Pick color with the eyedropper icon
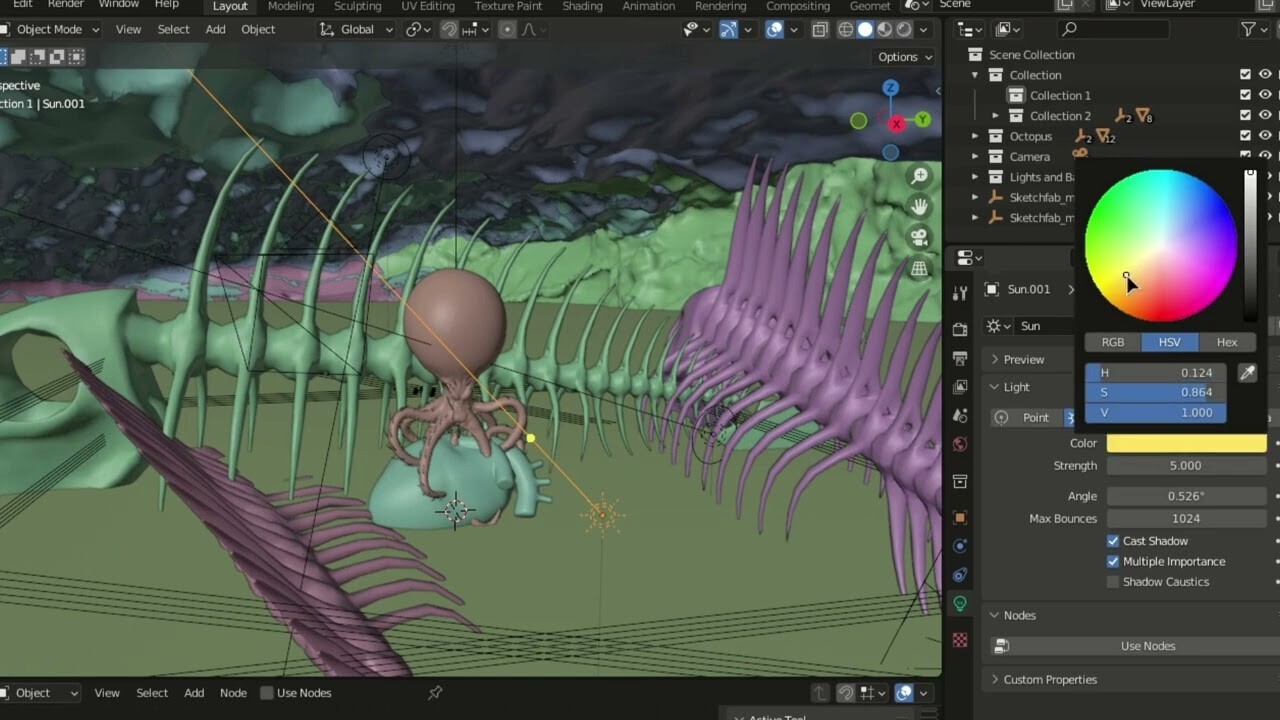 [1247, 373]
